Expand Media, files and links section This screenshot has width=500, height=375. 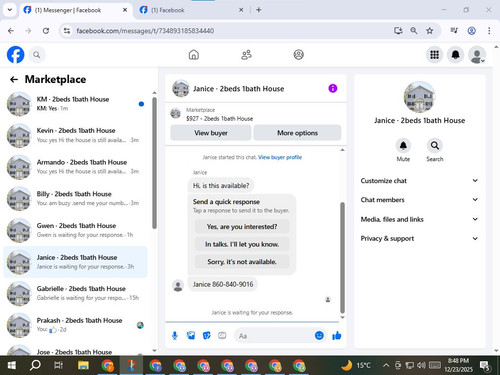coord(419,219)
